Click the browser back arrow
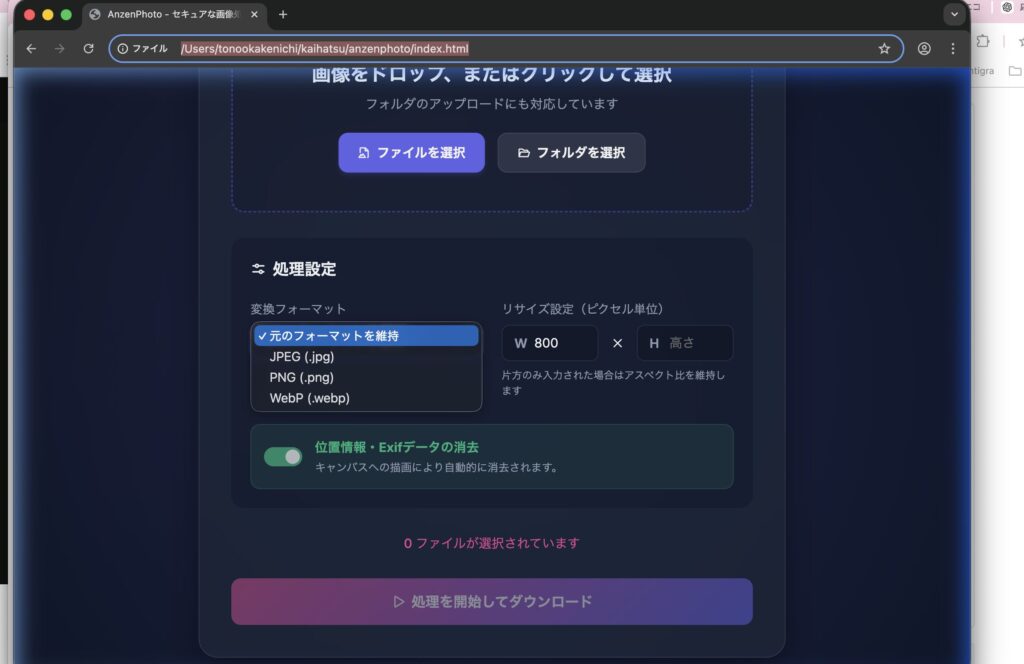The image size is (1024, 664). tap(31, 48)
